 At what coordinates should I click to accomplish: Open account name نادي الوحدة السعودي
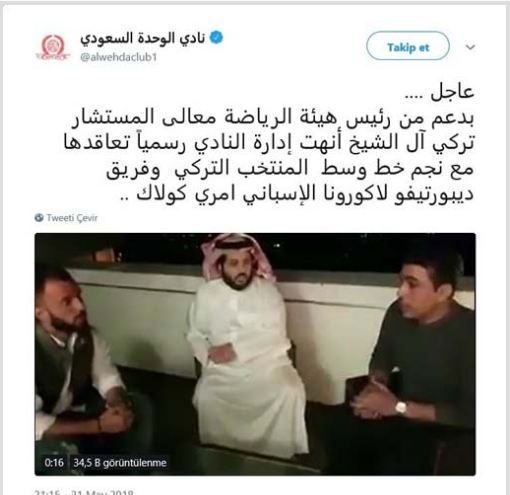(x=143, y=38)
